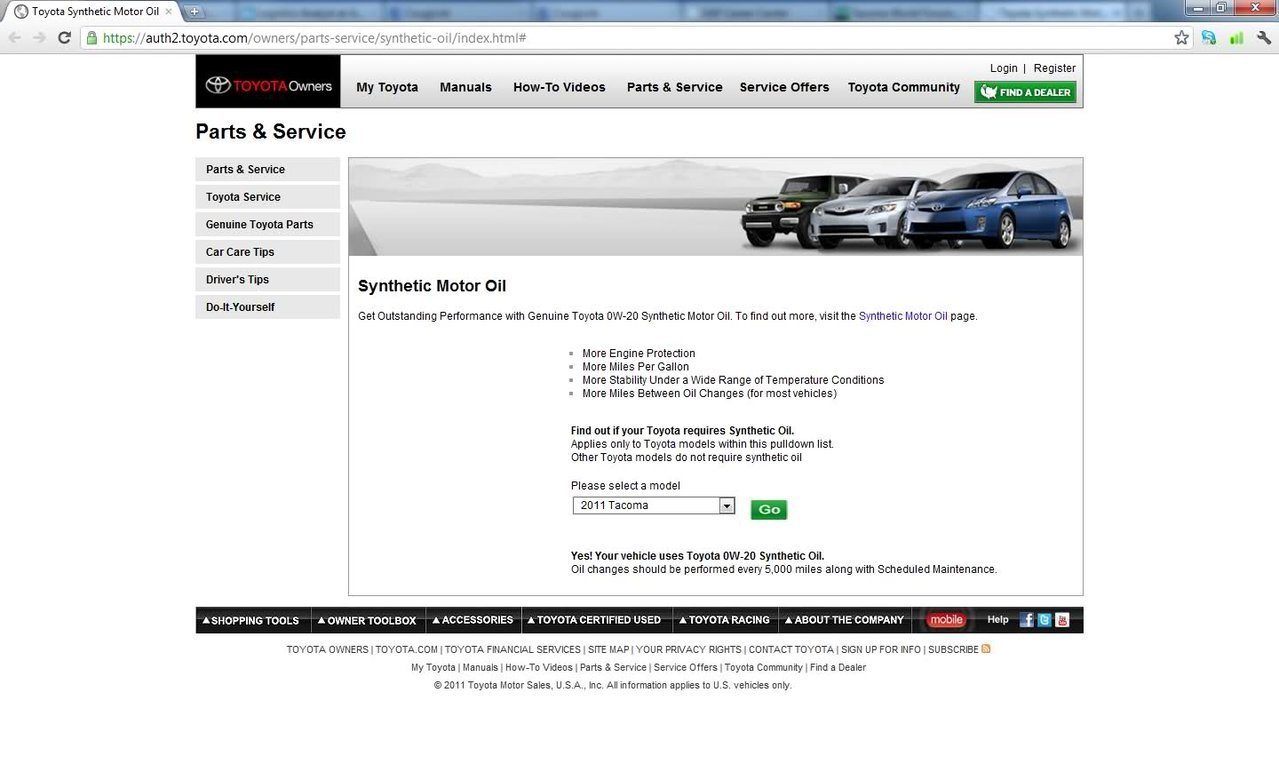Open the SIGN UP FOR INFO footer link
The height and width of the screenshot is (764, 1279).
point(881,650)
